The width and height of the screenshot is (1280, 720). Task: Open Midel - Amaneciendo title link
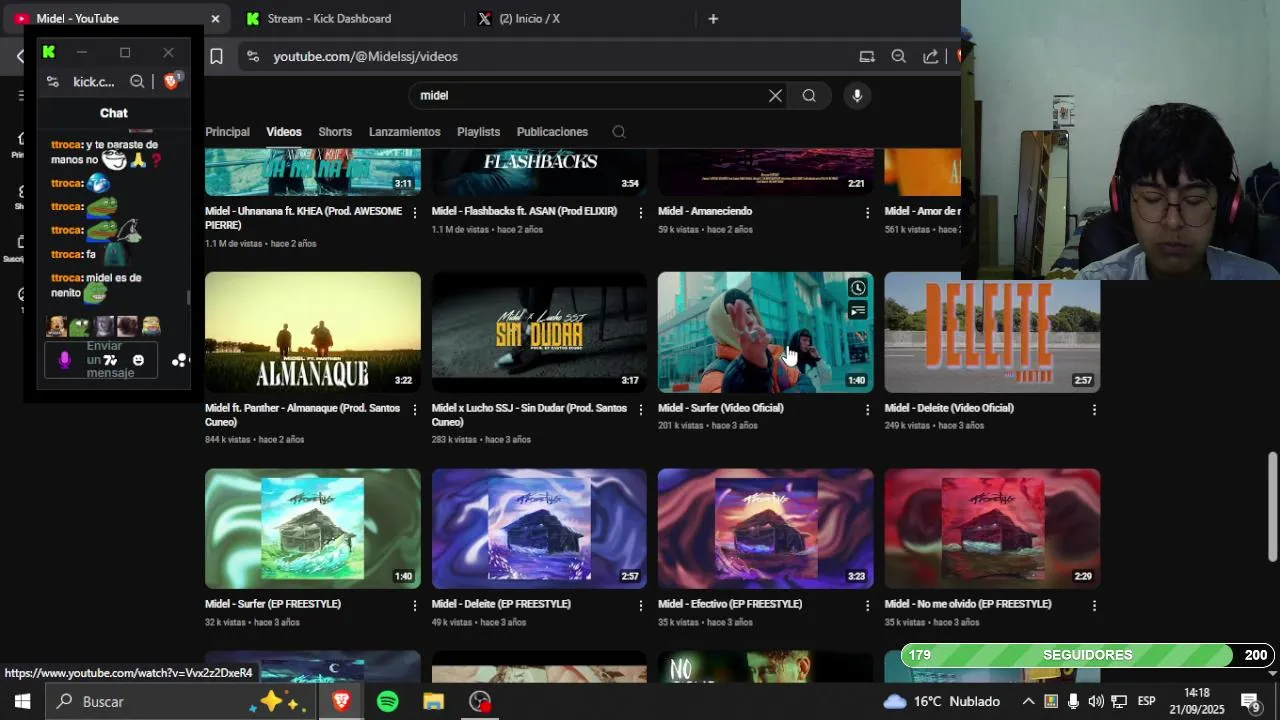(705, 211)
